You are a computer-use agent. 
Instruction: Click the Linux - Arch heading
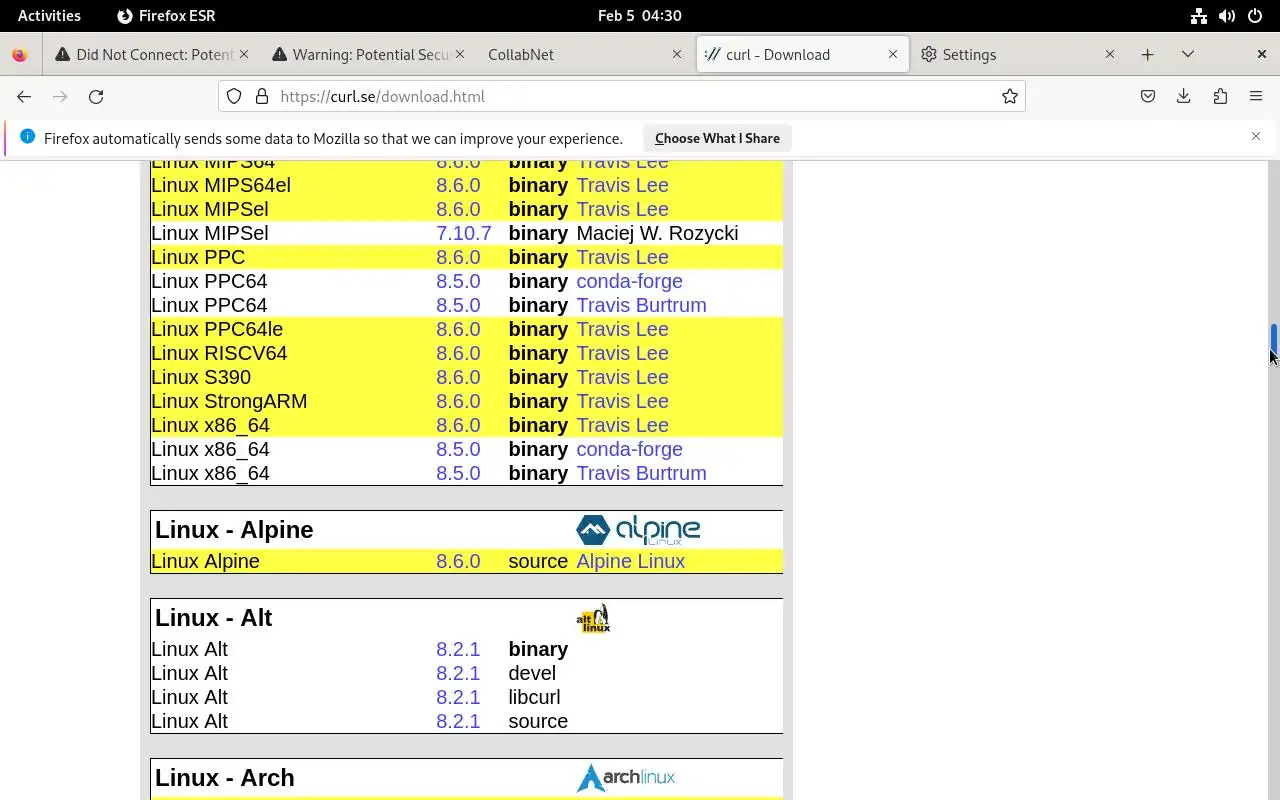(224, 777)
